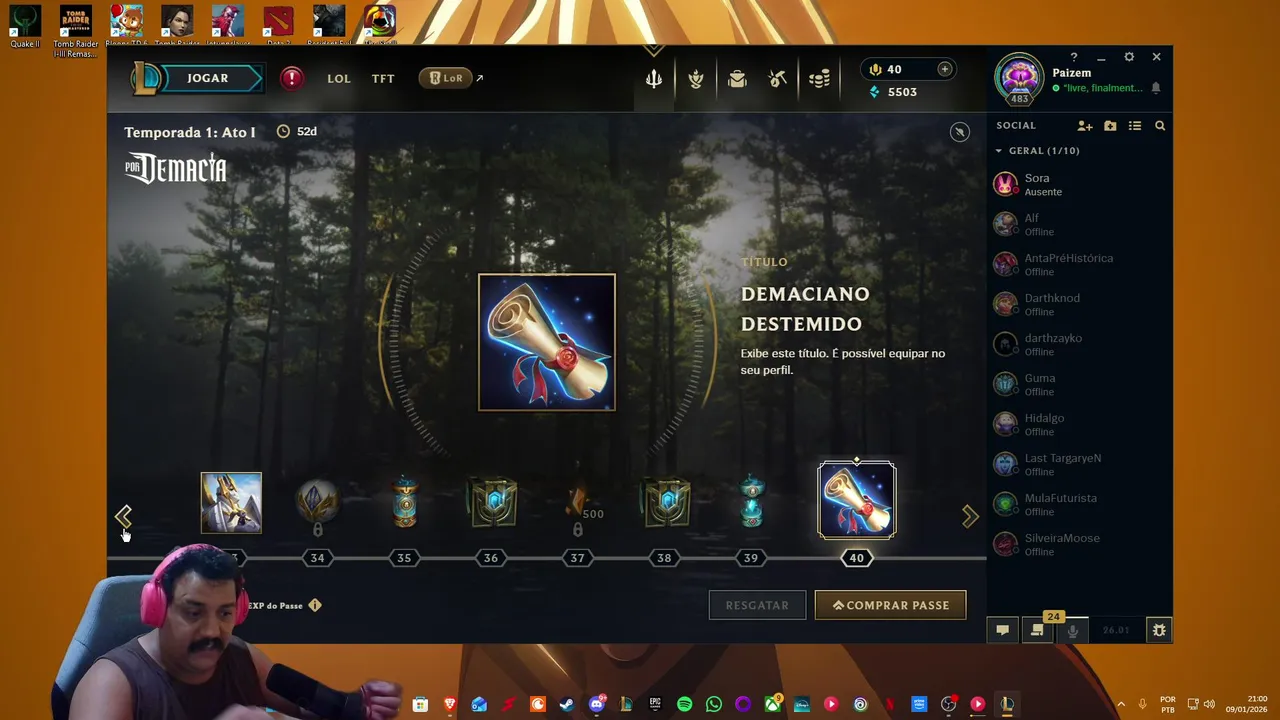Open Spotify from the taskbar
Image resolution: width=1280 pixels, height=720 pixels.
pos(684,704)
